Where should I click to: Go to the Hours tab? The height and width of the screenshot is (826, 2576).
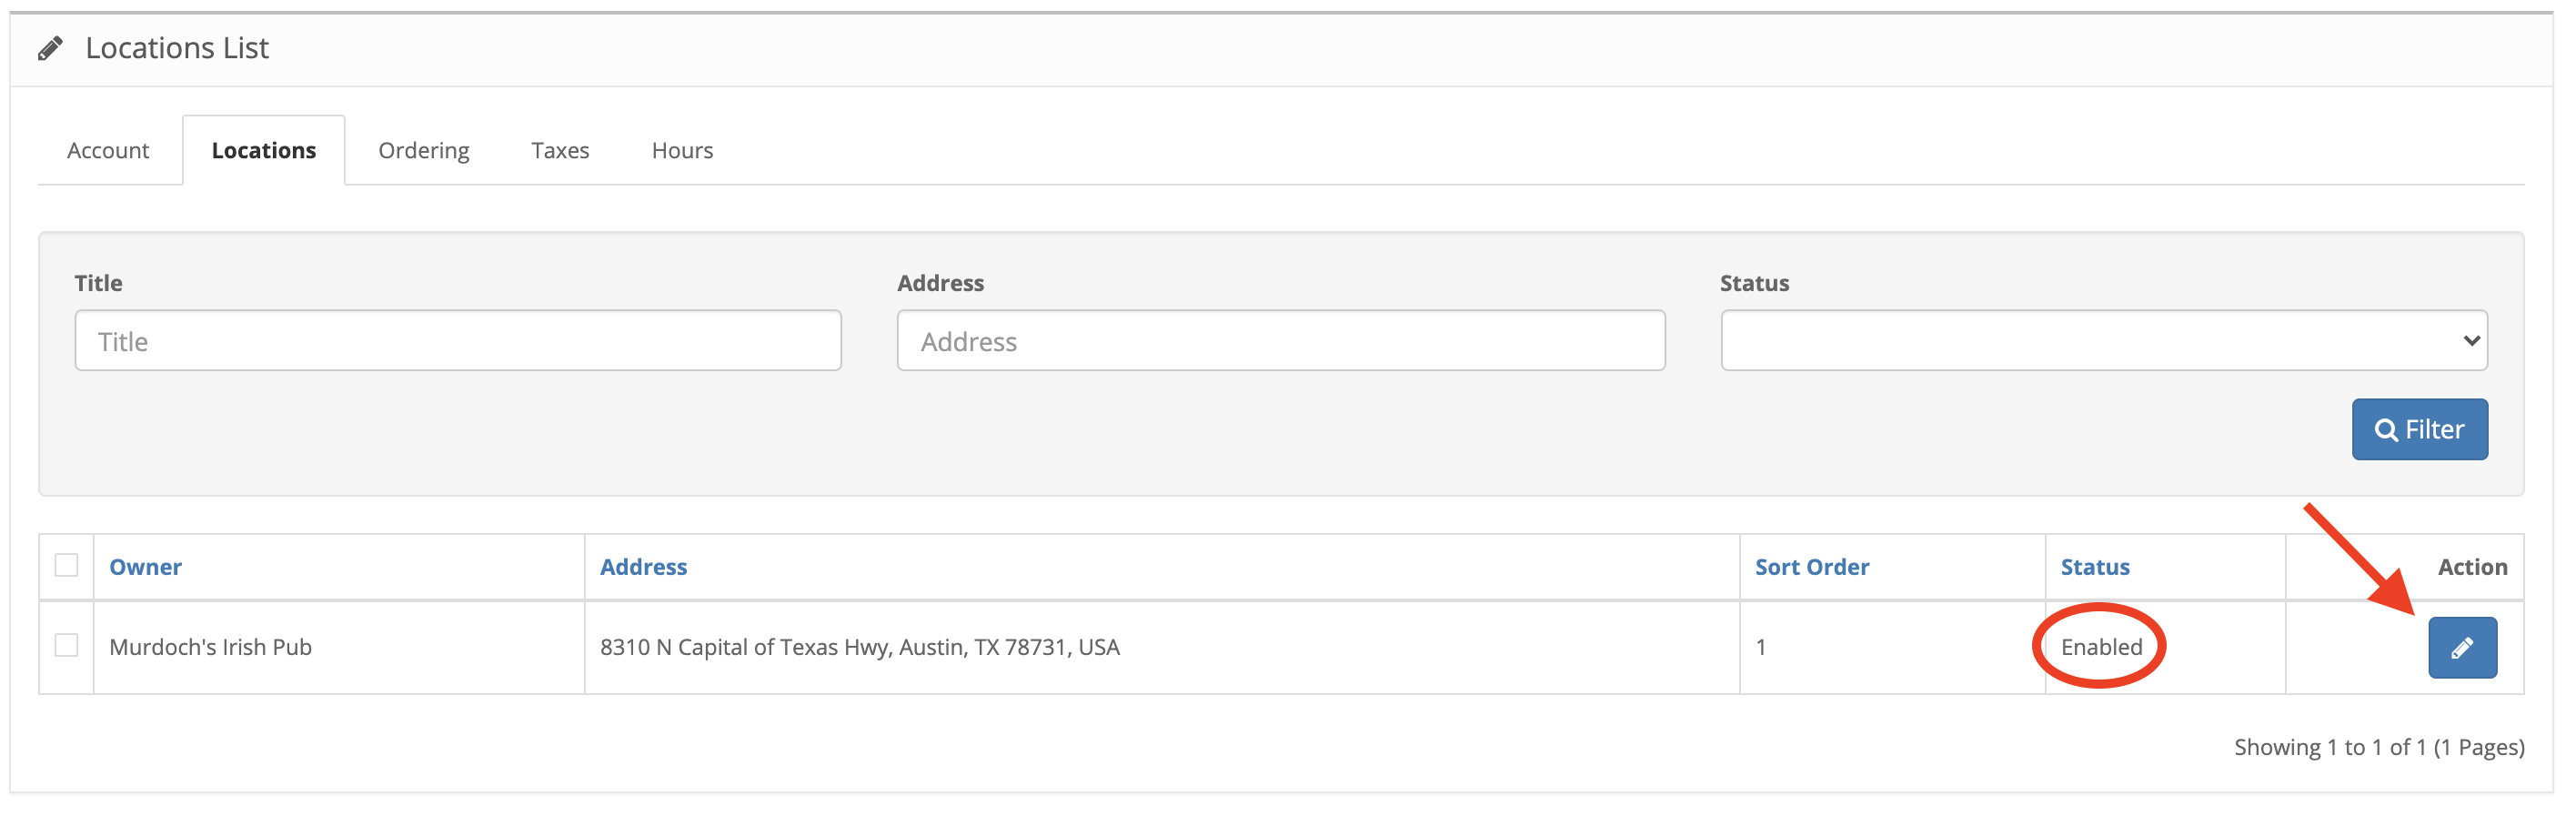pos(682,150)
